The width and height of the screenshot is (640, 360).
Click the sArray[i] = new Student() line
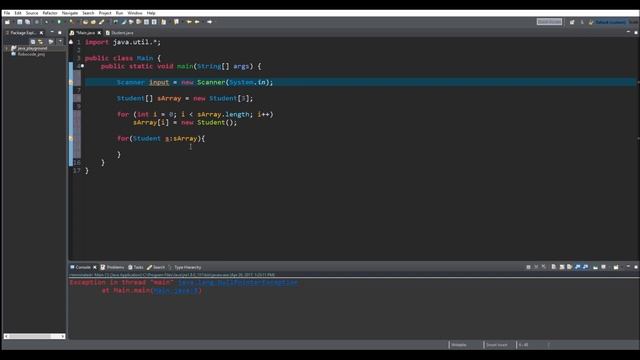pyautogui.click(x=185, y=122)
